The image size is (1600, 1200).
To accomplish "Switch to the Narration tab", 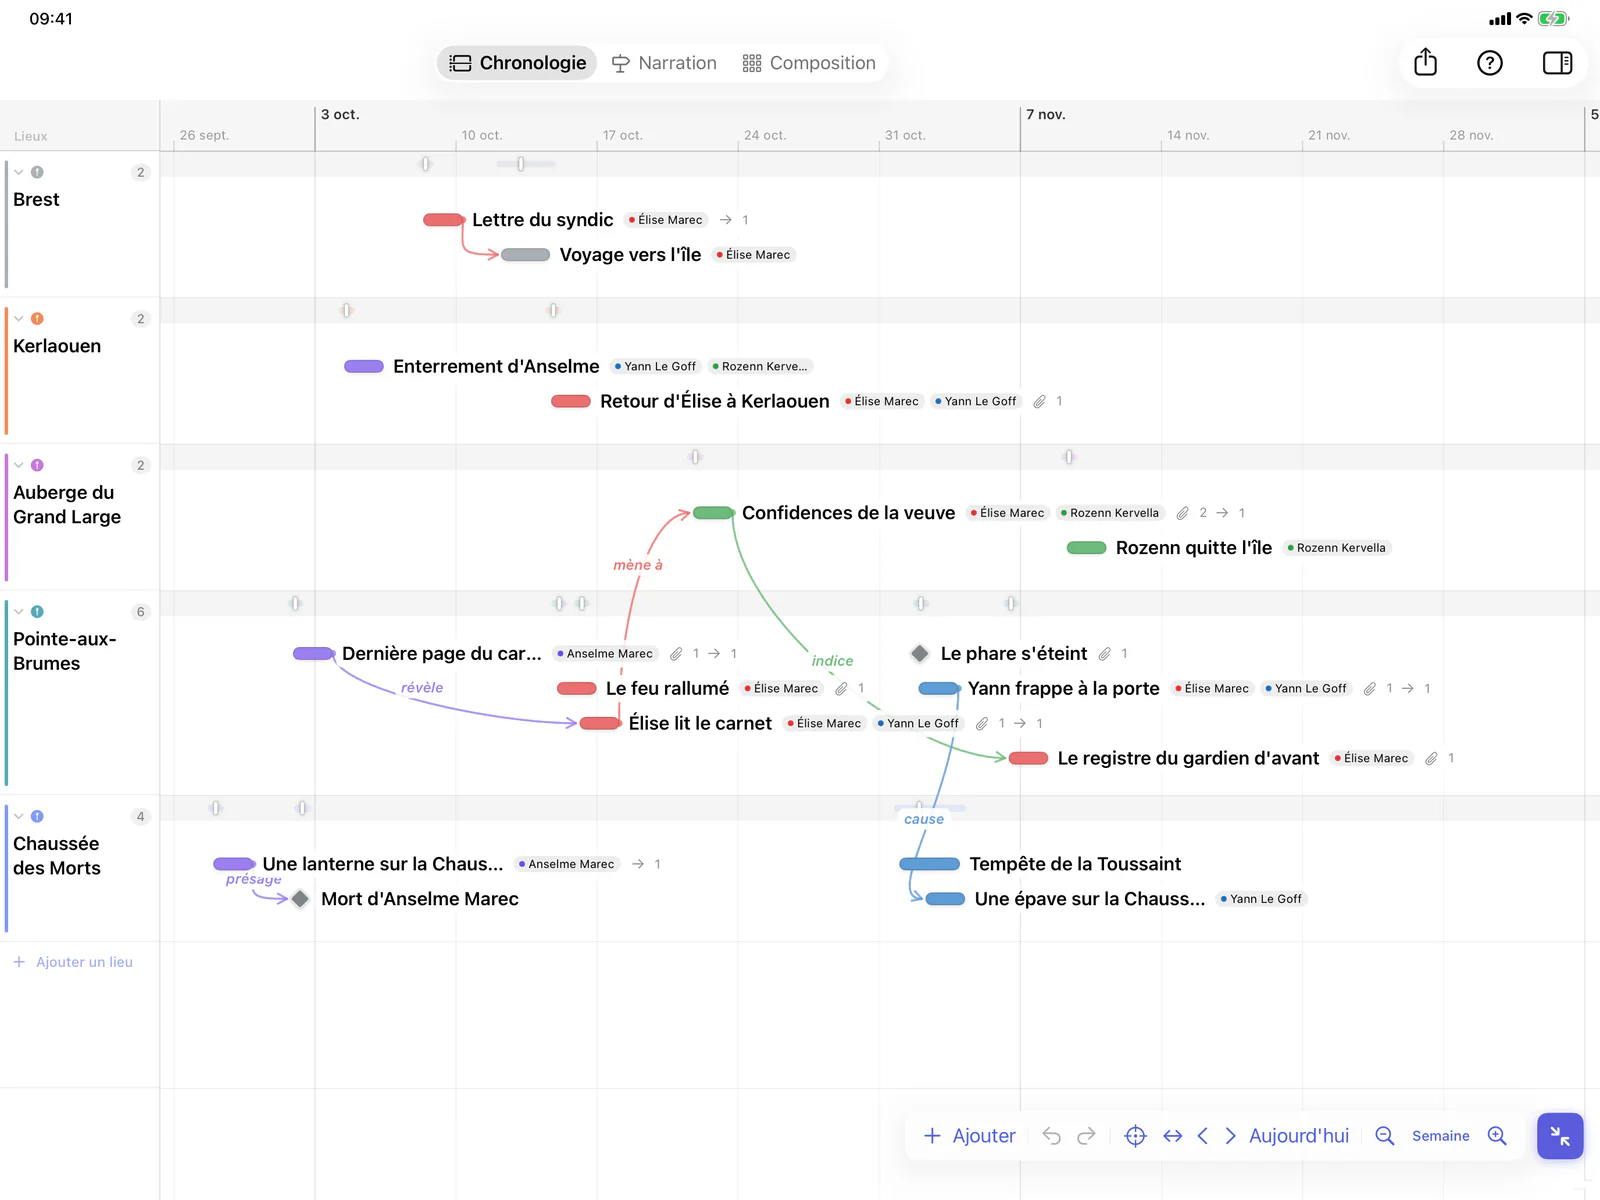I will (664, 63).
